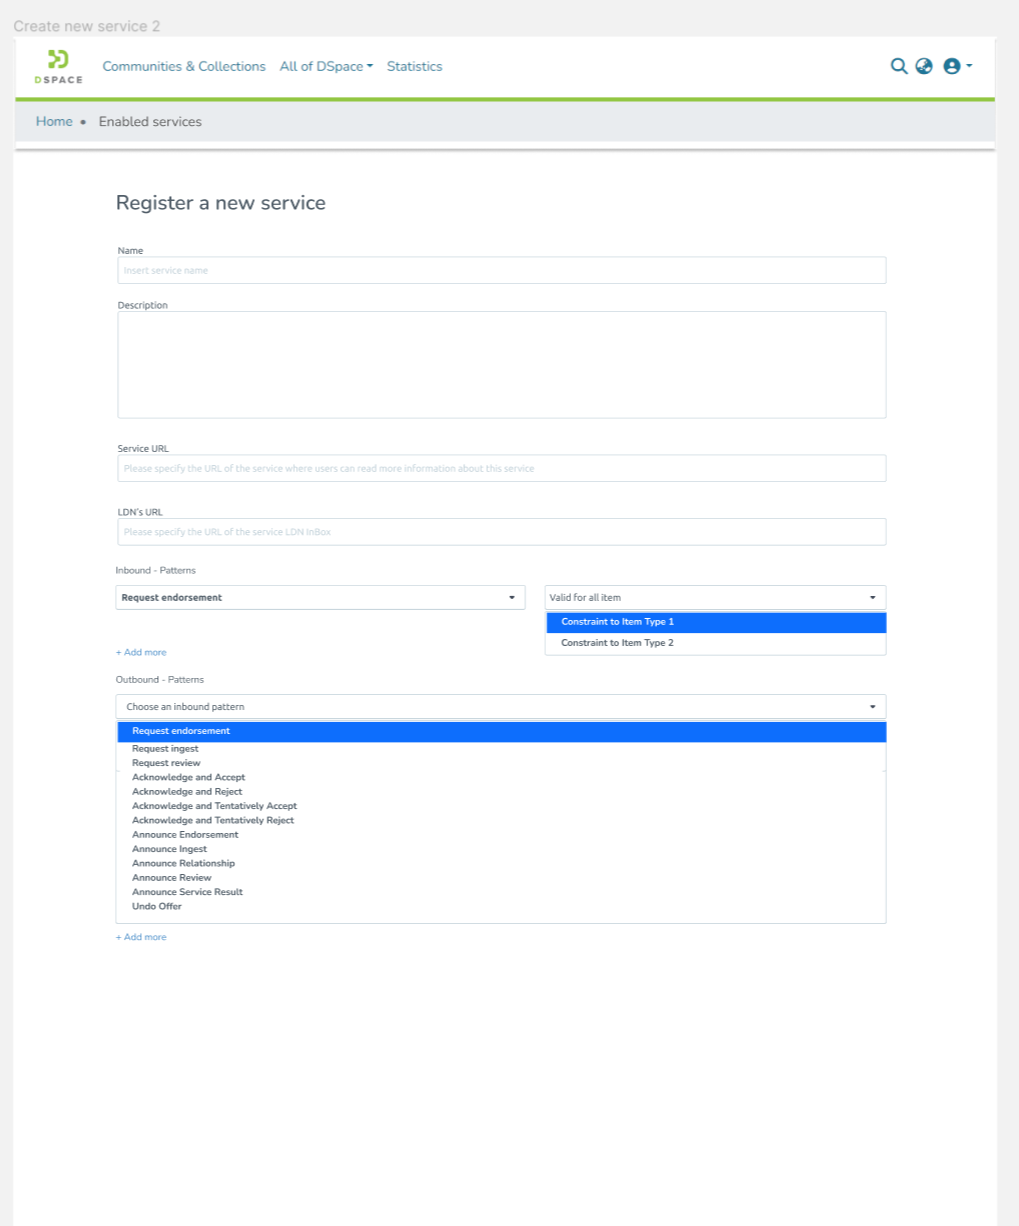The height and width of the screenshot is (1226, 1019).
Task: Toggle the Valid for all item dropdown
Action: [x=715, y=598]
